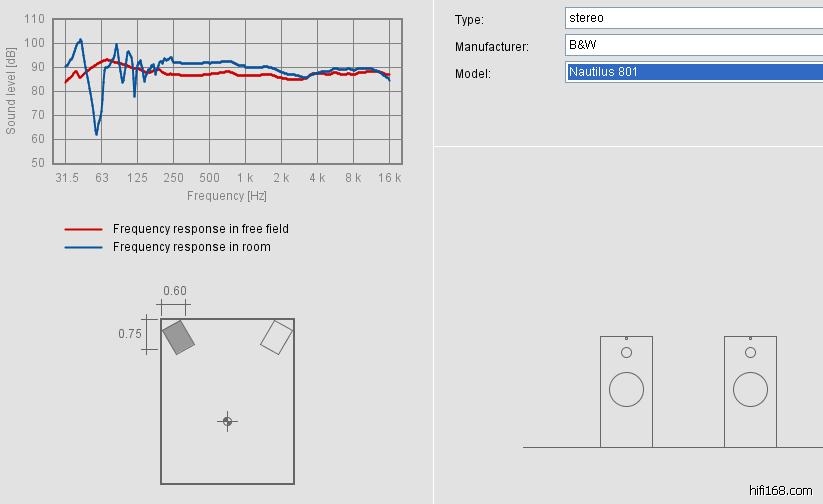Click the red free field legend line

[83, 229]
